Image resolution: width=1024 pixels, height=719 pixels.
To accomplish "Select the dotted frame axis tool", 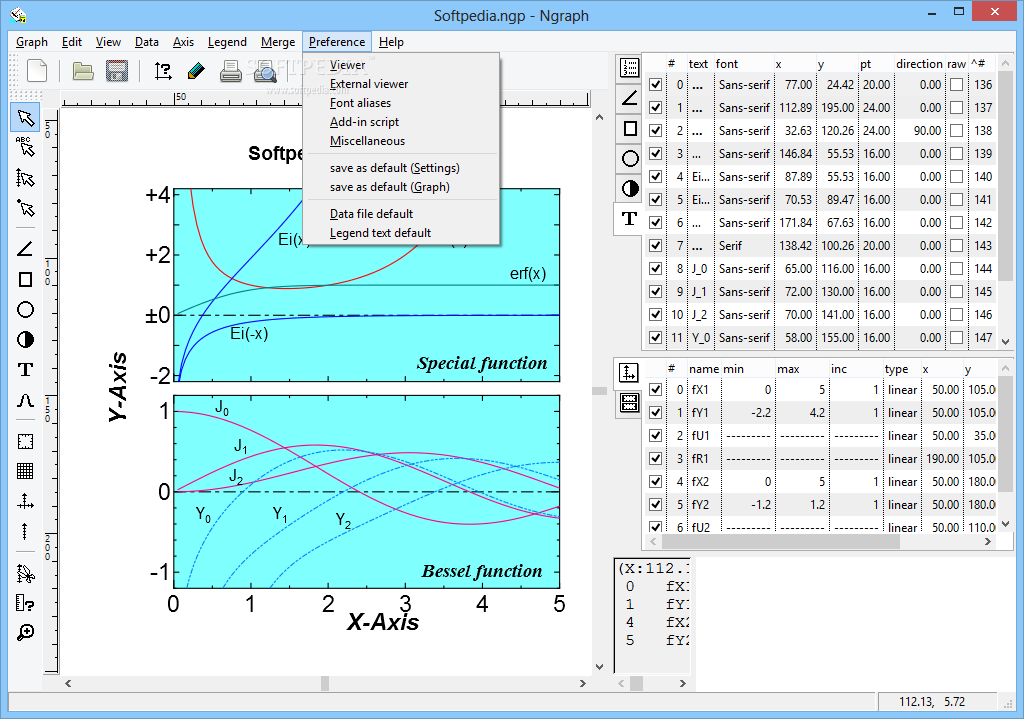I will [x=25, y=441].
